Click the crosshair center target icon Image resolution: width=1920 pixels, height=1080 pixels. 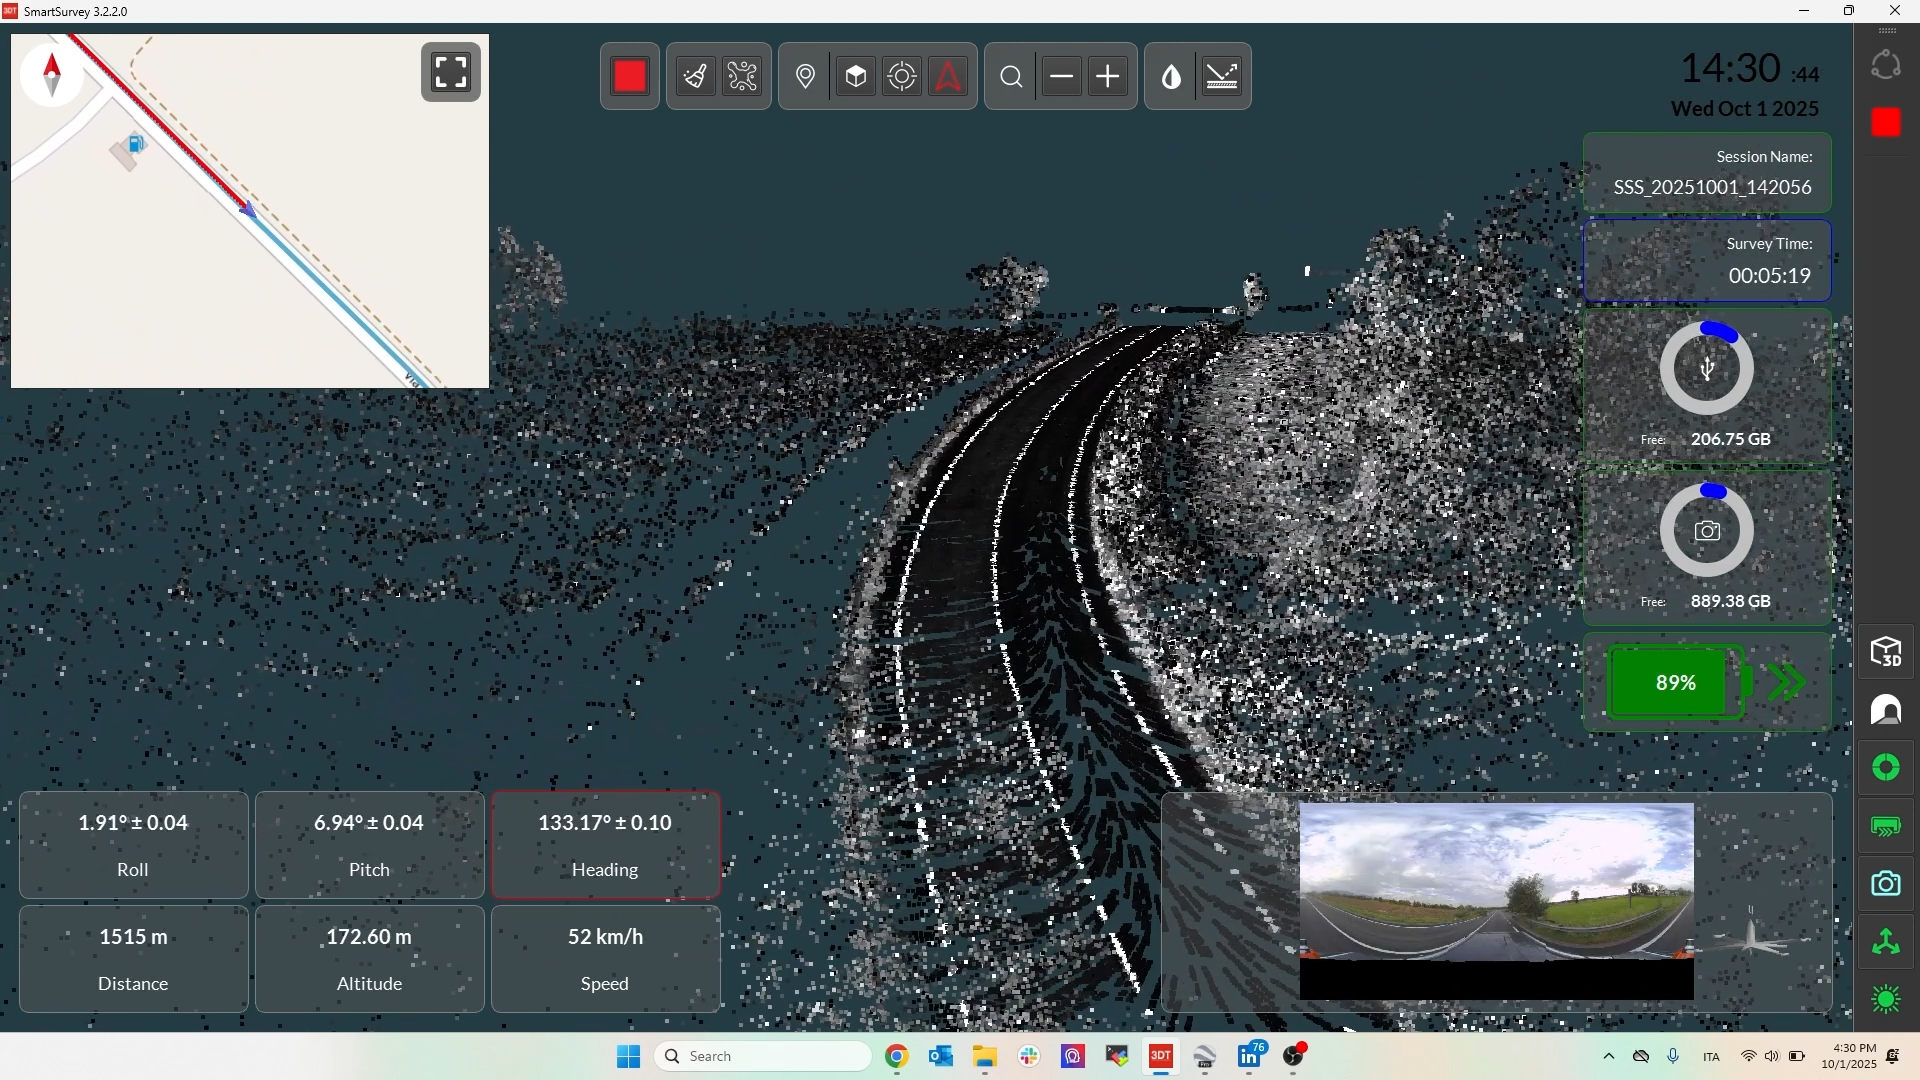click(x=902, y=76)
